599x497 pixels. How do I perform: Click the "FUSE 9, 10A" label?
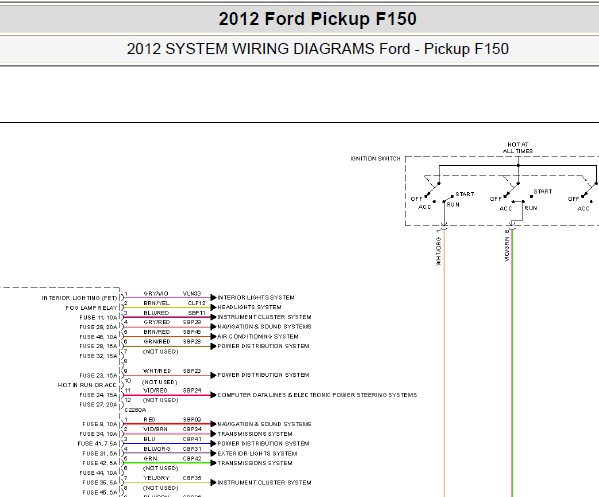pos(100,424)
